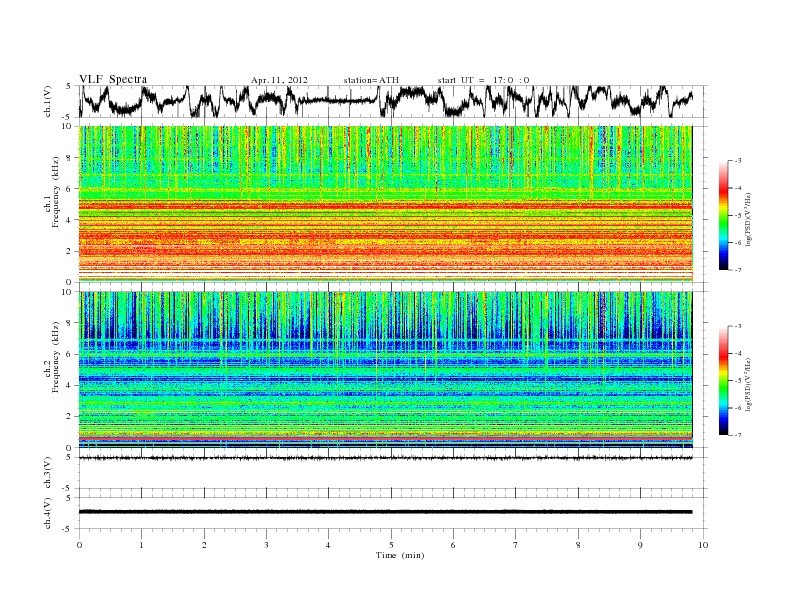The image size is (792, 612).
Task: Click the "VLF Spectra" plot title
Action: tap(113, 79)
